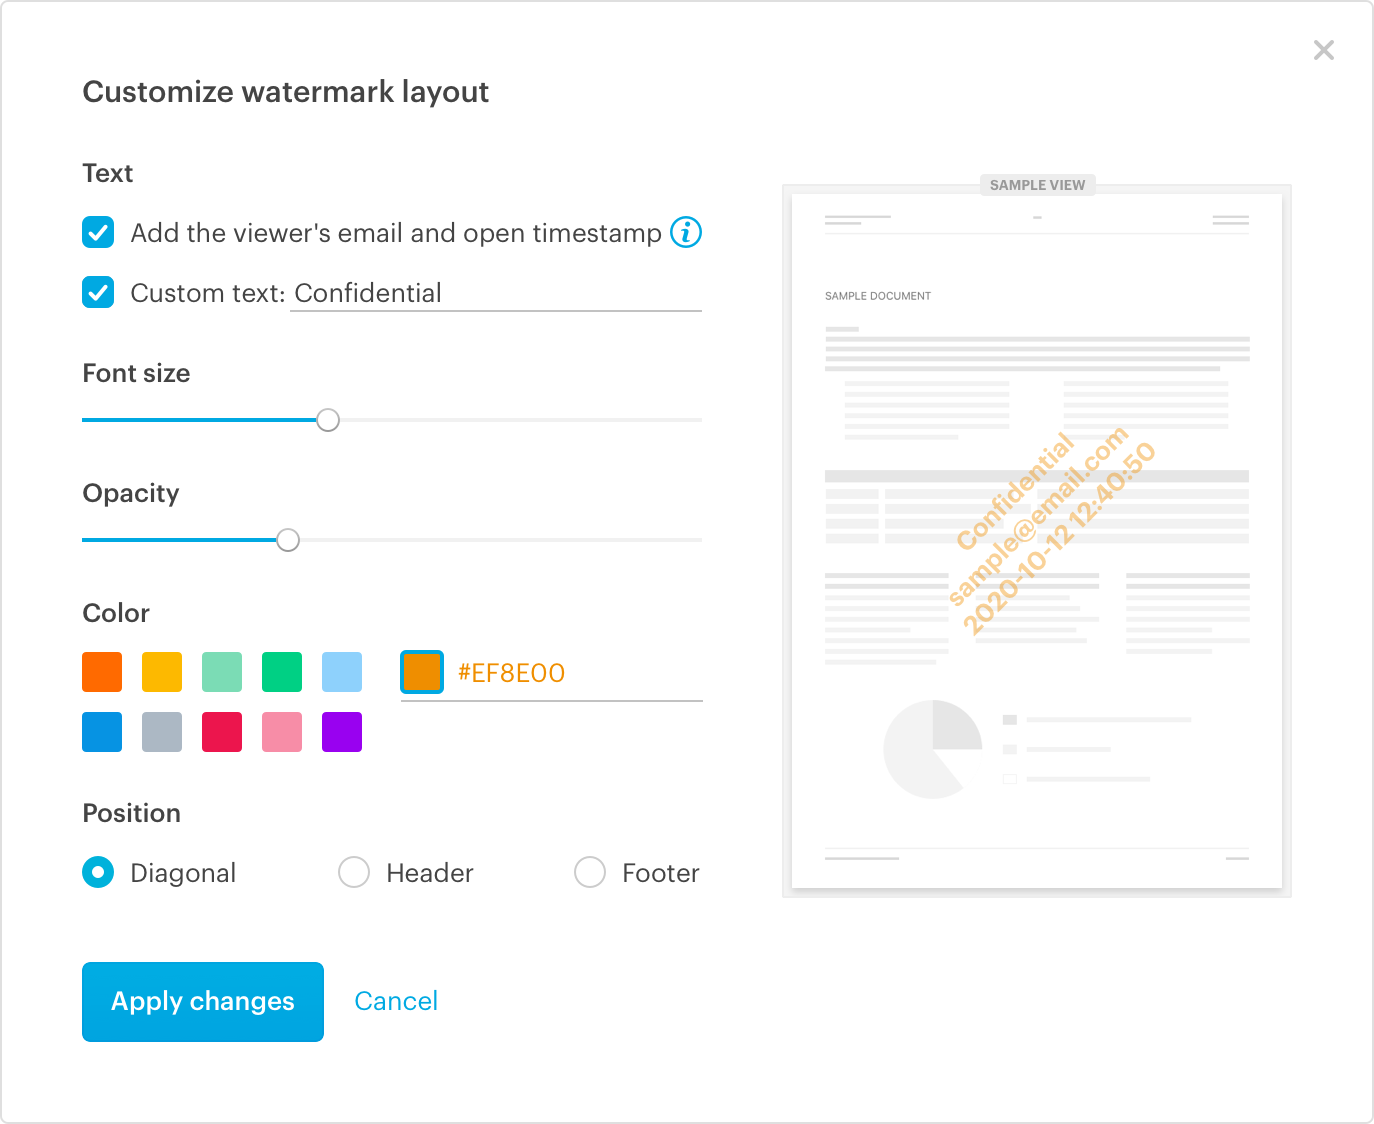
Task: Uncheck the viewer's email and timestamp option
Action: tap(97, 233)
